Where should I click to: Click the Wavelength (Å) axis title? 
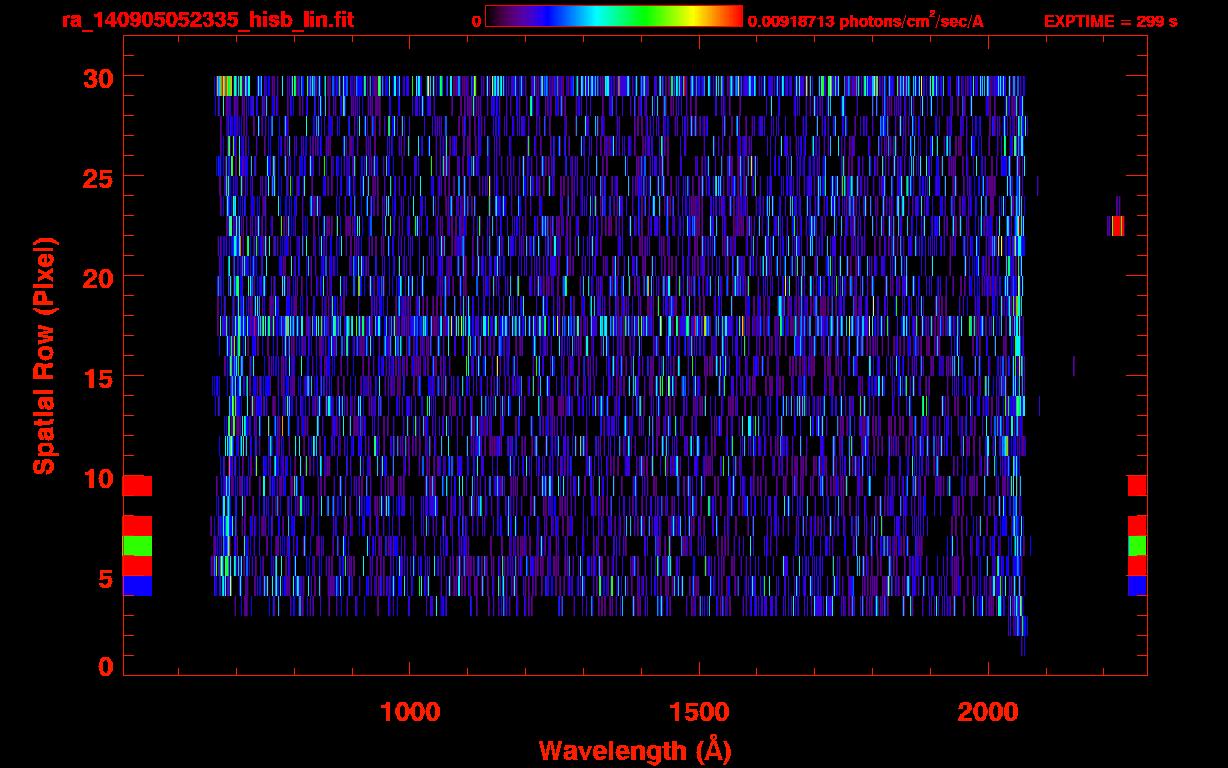click(635, 750)
